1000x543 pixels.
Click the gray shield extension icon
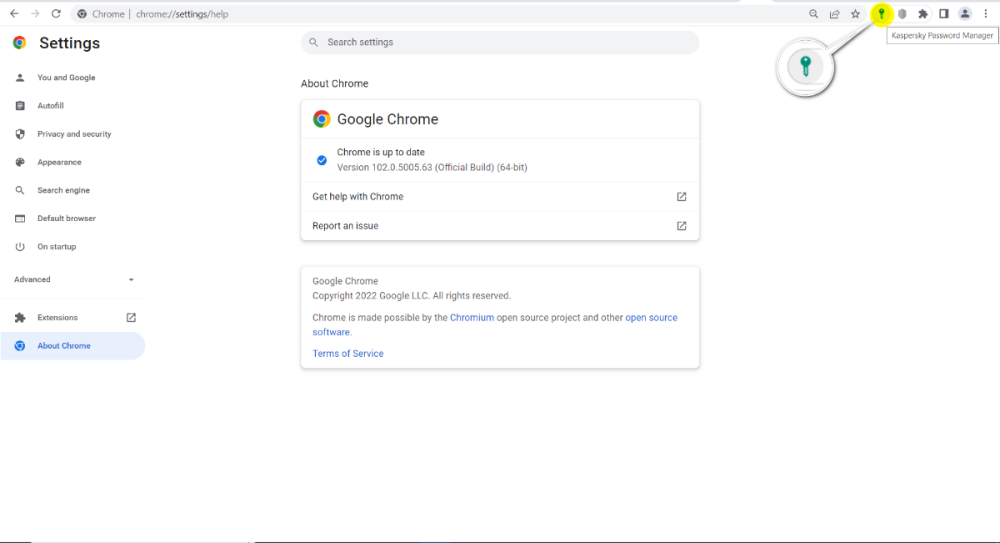click(902, 14)
